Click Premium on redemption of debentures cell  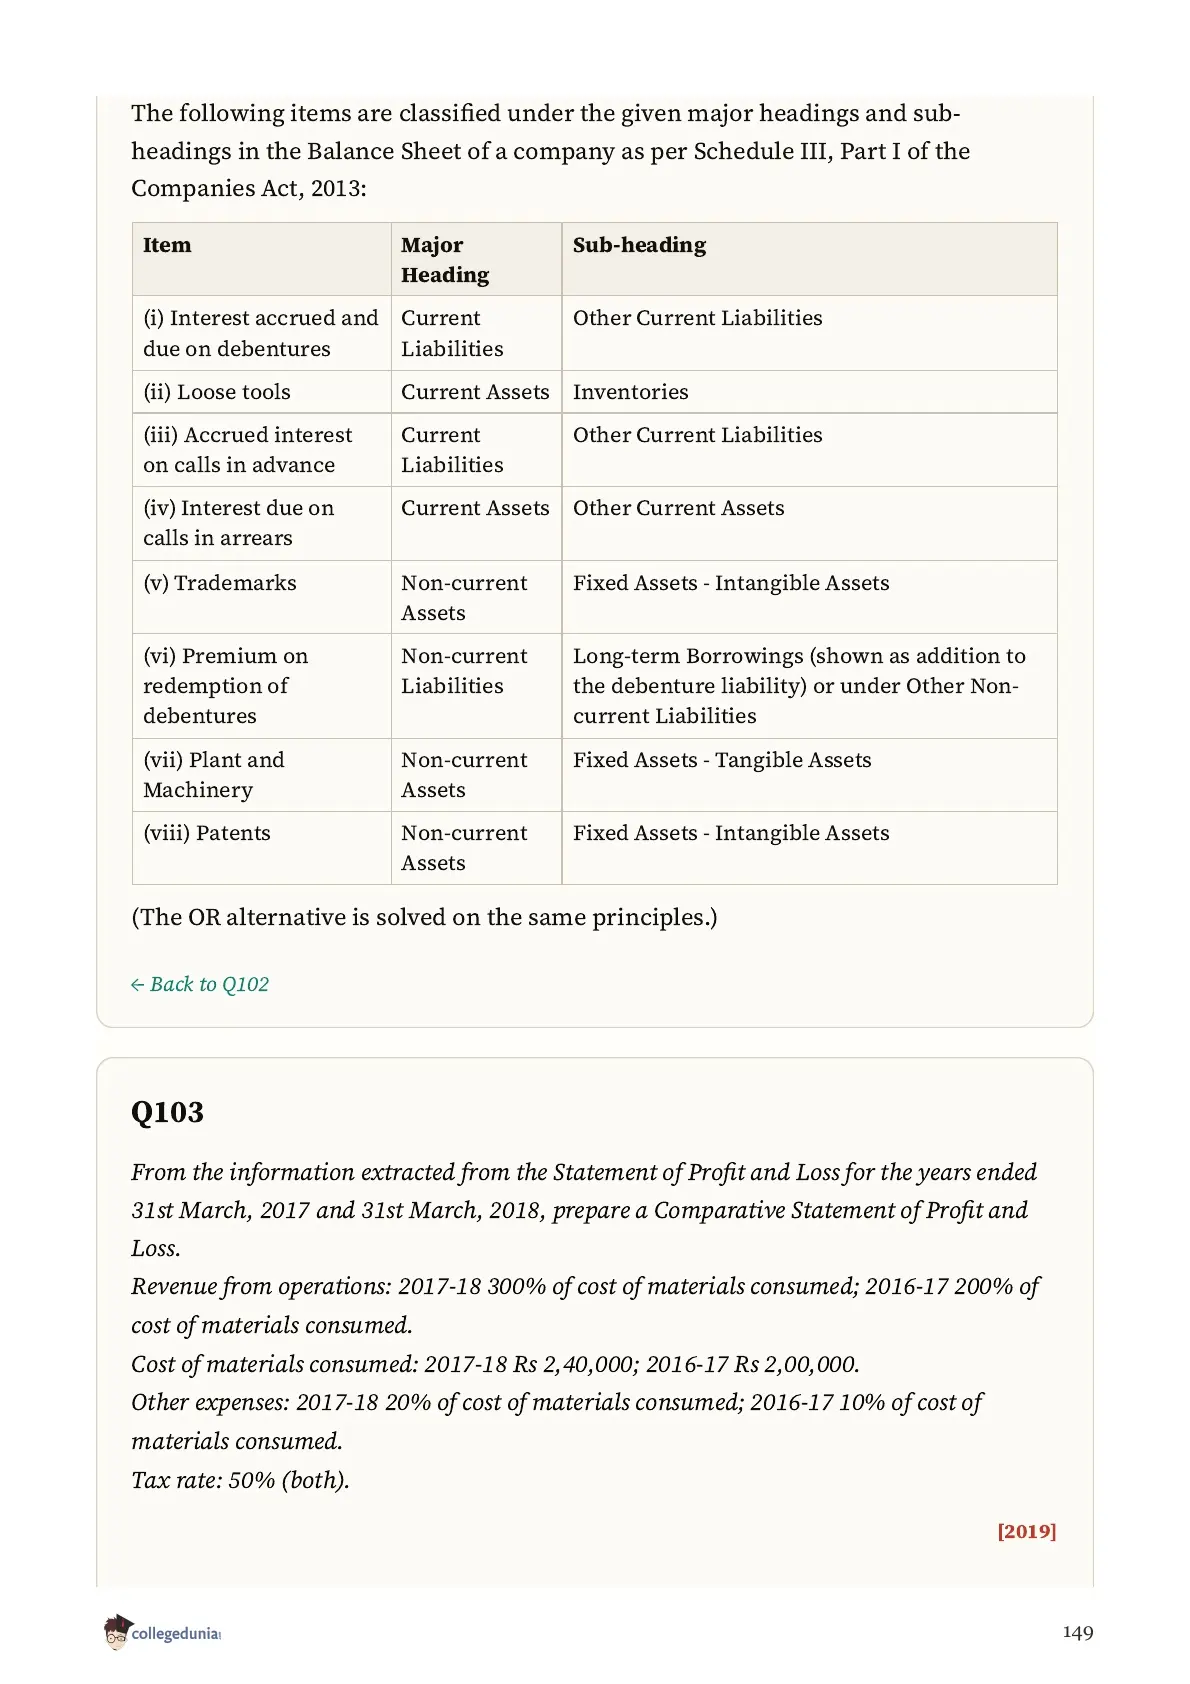pyautogui.click(x=262, y=686)
